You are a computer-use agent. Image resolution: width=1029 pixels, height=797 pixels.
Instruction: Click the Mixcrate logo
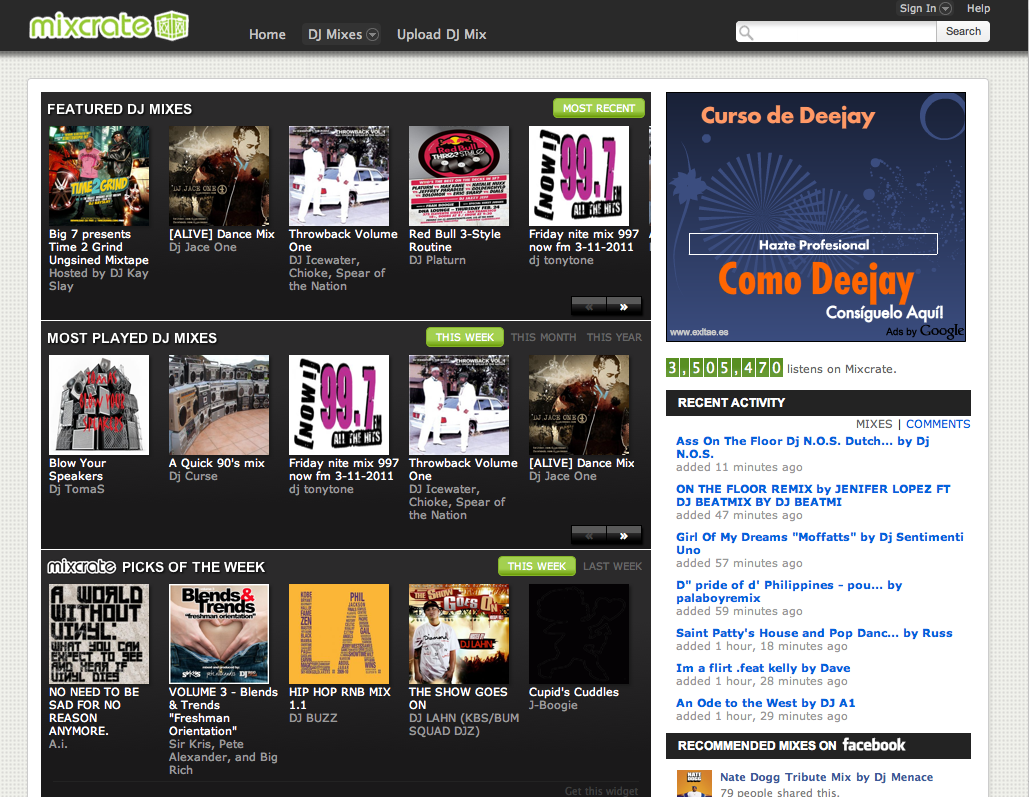coord(109,25)
